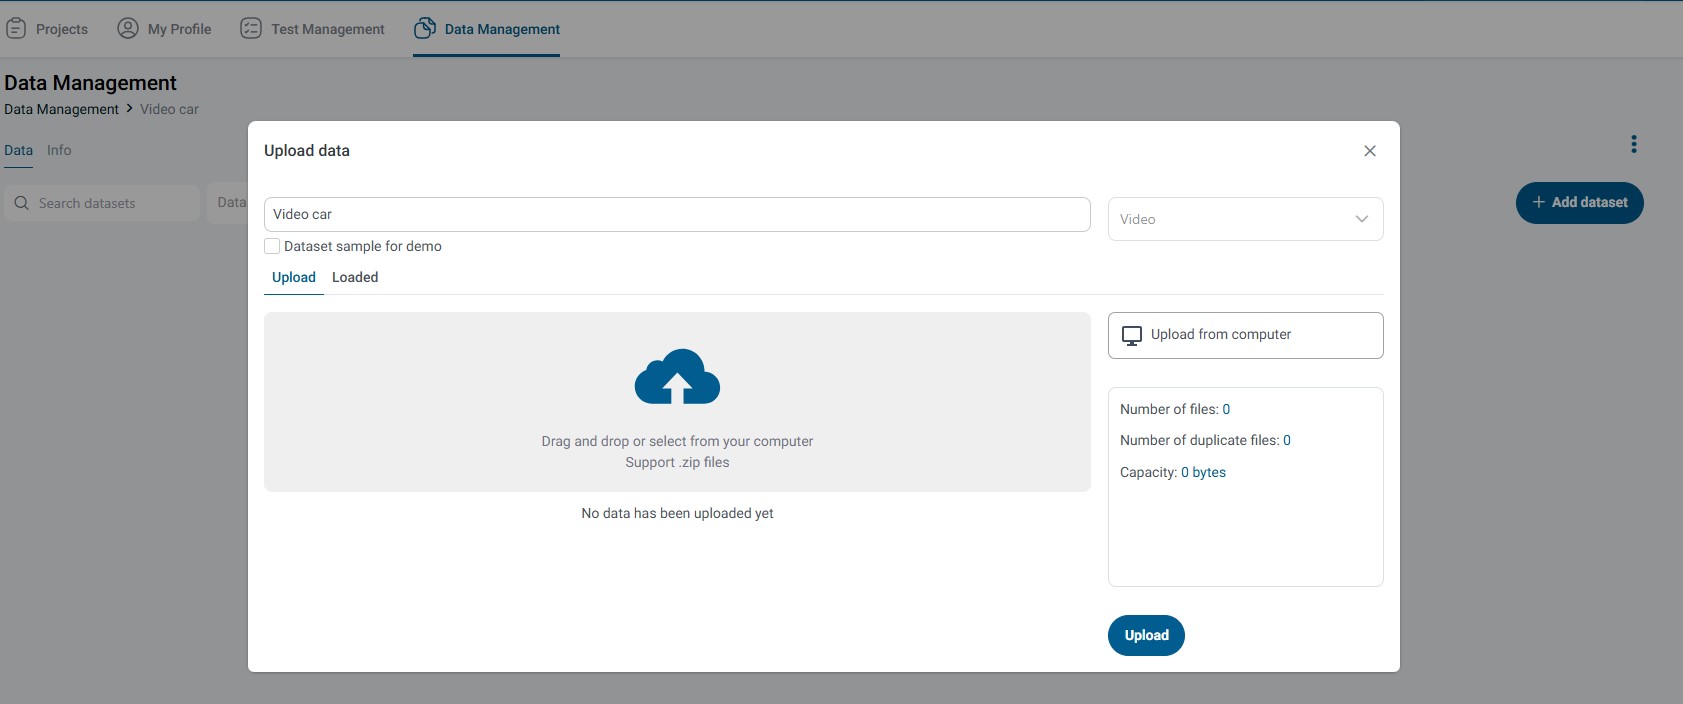Screen dimensions: 1683x704
Task: Click the Data Management chart icon
Action: (x=425, y=29)
